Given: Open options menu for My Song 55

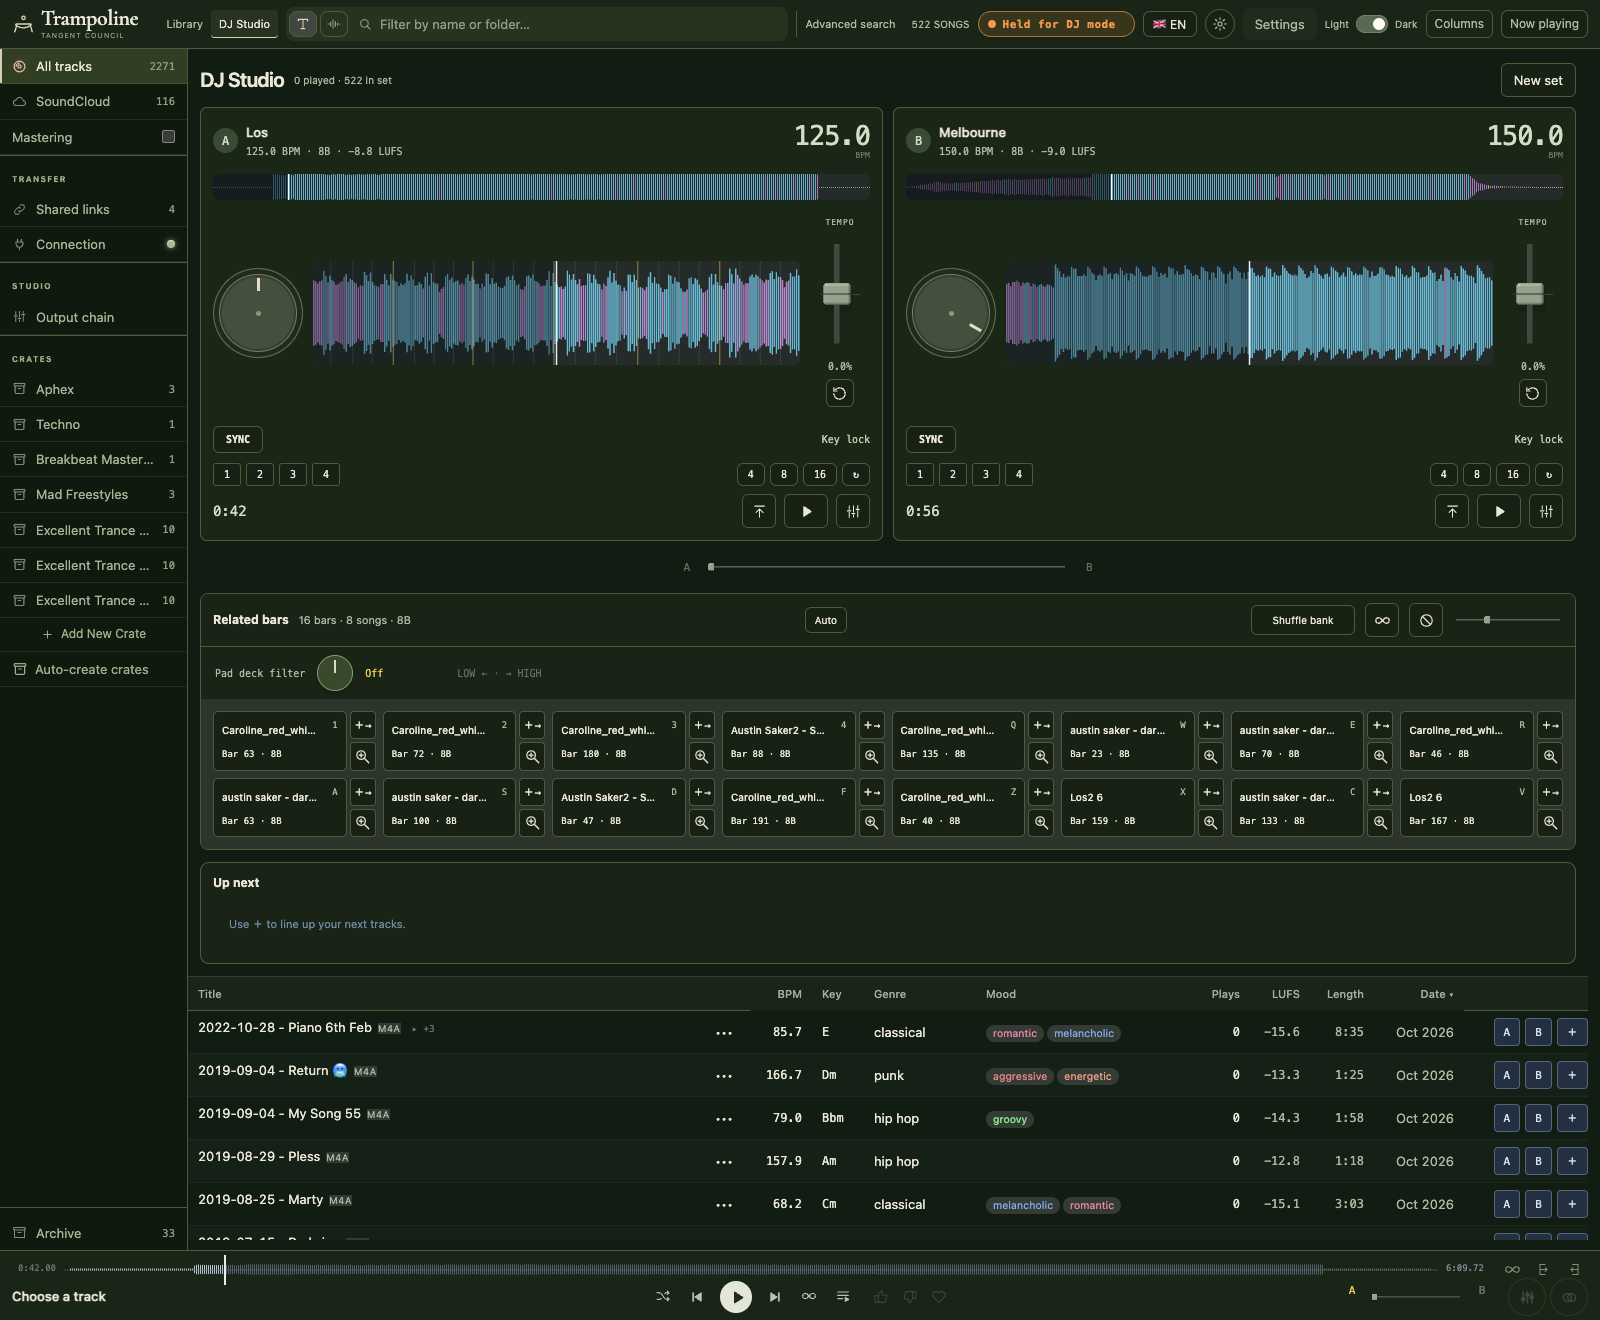Looking at the screenshot, I should [724, 1119].
